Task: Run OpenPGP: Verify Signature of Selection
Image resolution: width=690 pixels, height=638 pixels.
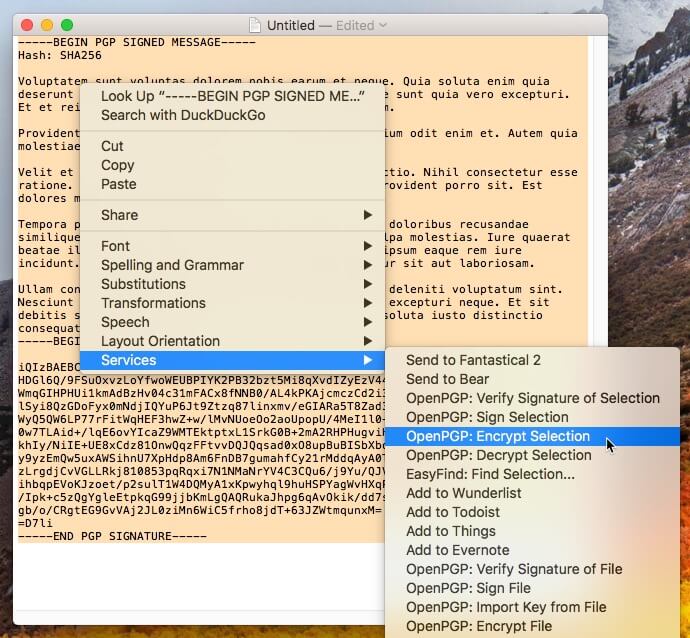Action: [532, 398]
